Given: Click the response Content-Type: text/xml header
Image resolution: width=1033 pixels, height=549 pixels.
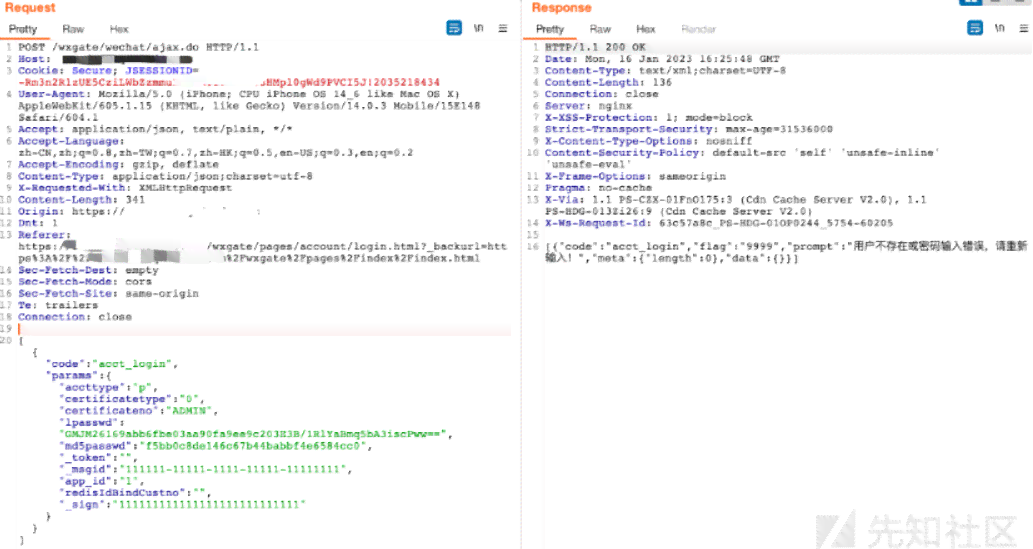Looking at the screenshot, I should (665, 71).
